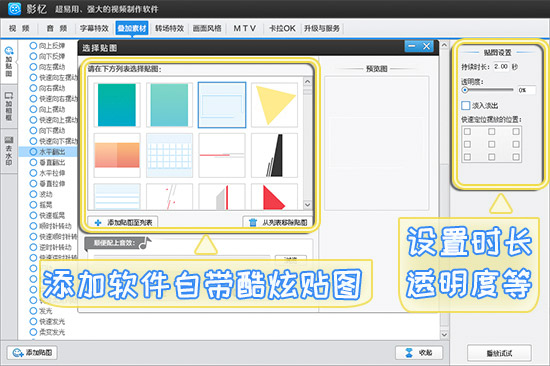
Task: Choose the blue horizontal lines sticker thumbnail
Action: click(x=117, y=197)
